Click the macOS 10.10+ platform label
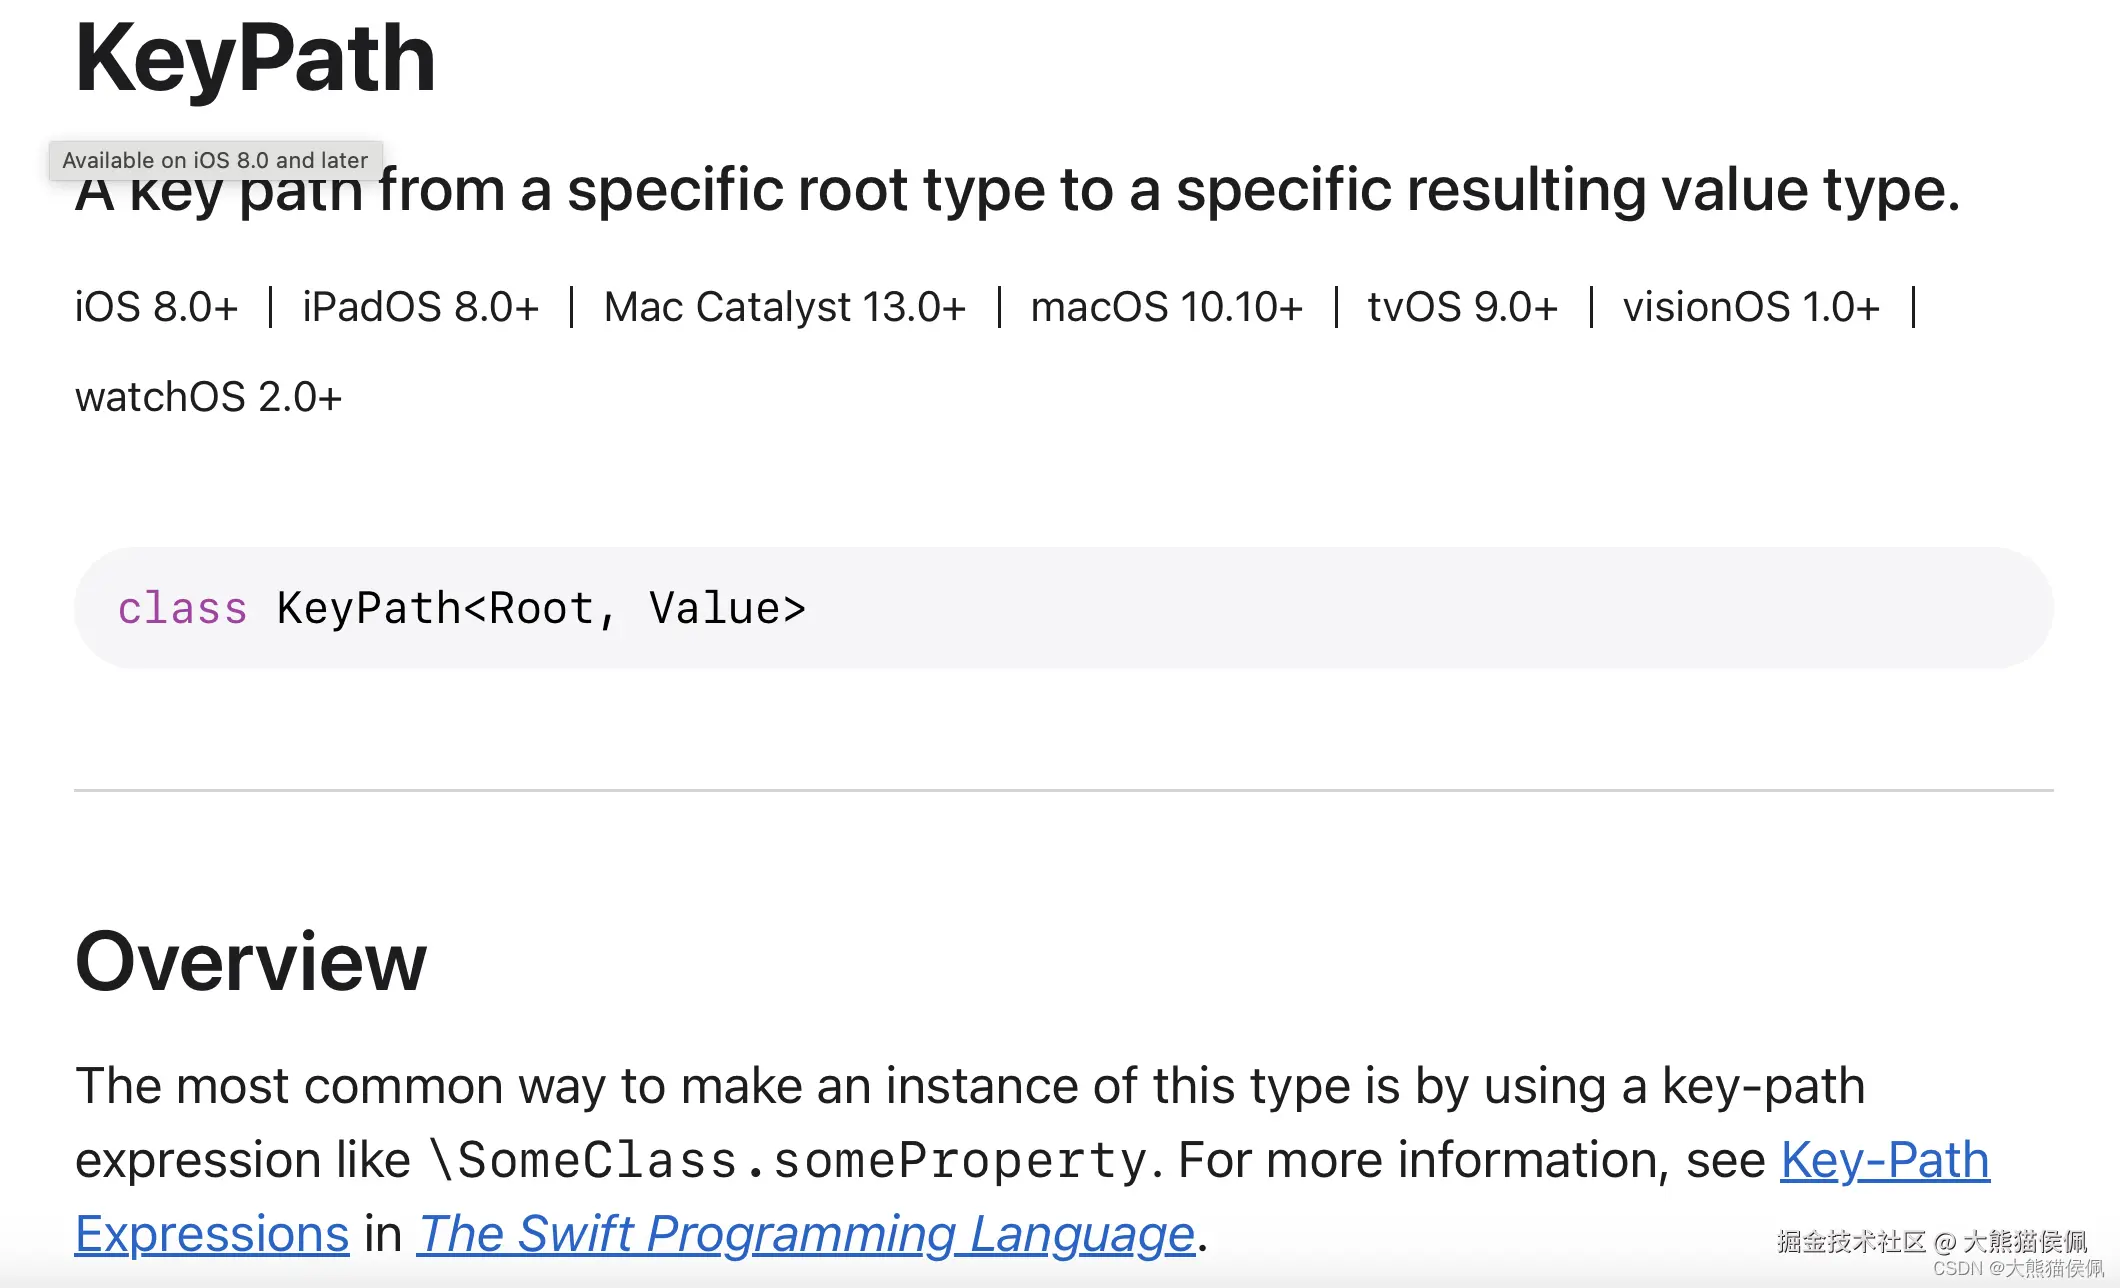 click(1166, 307)
